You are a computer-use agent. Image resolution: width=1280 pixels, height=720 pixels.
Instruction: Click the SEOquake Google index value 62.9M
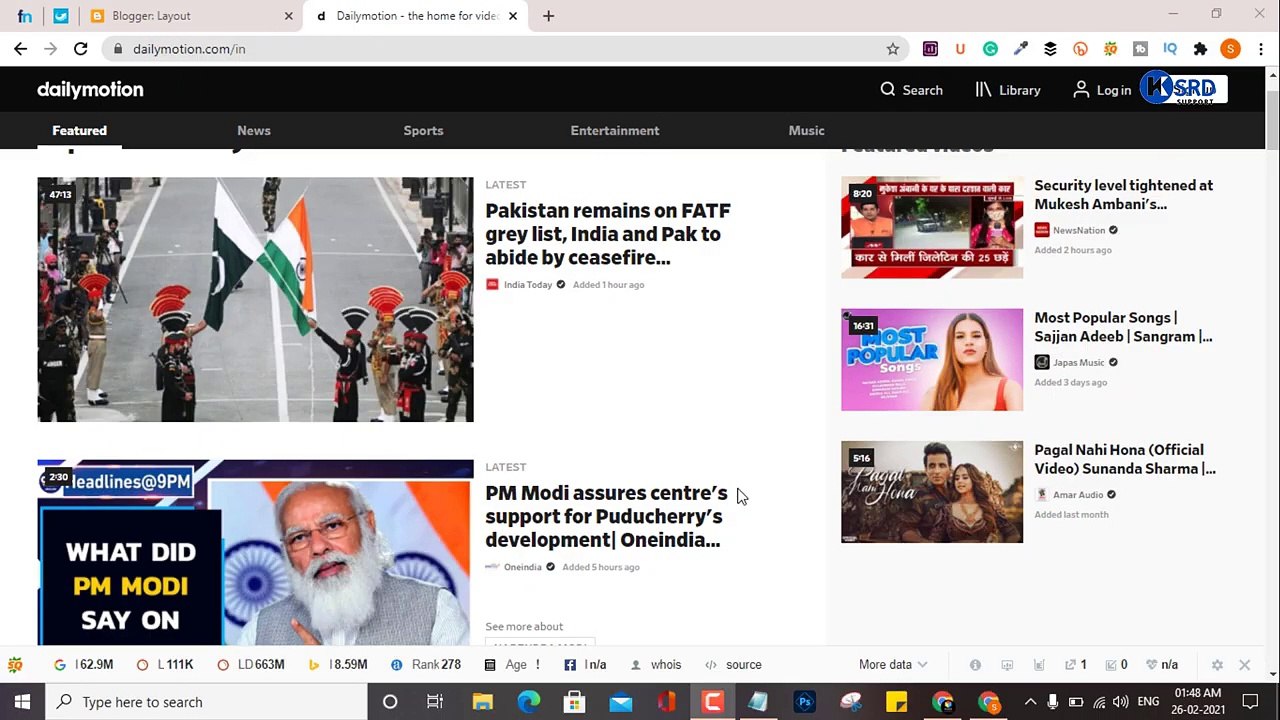coord(94,665)
